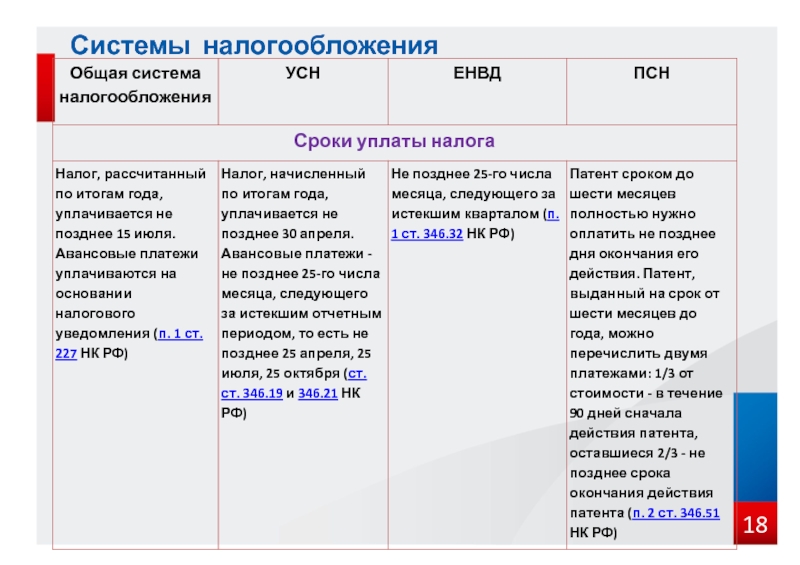
Task: Click the slide title 'Системы налогообложения'
Action: click(254, 45)
